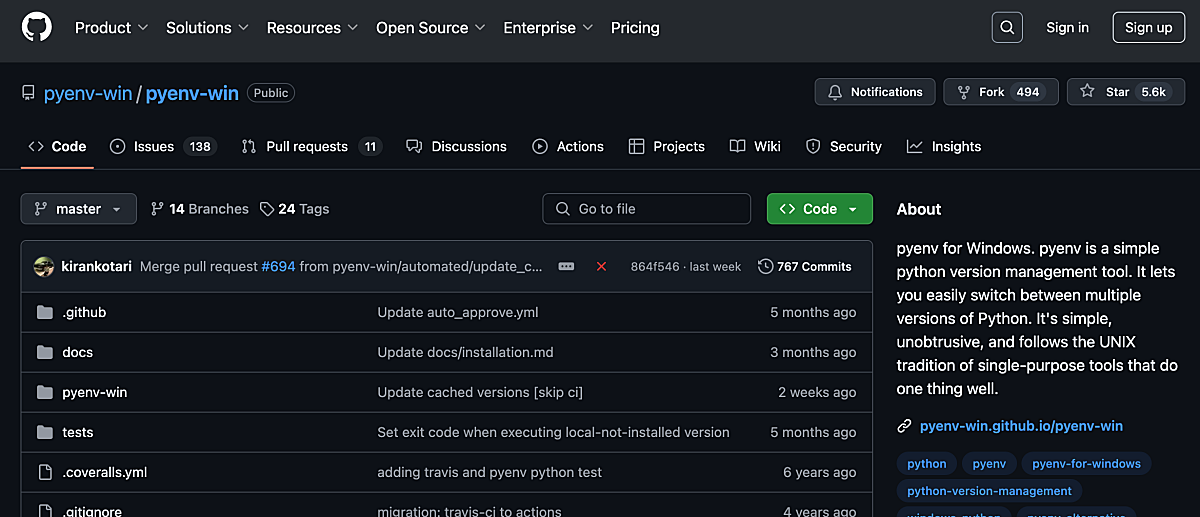
Task: Open pull request #694 link
Action: [x=278, y=267]
